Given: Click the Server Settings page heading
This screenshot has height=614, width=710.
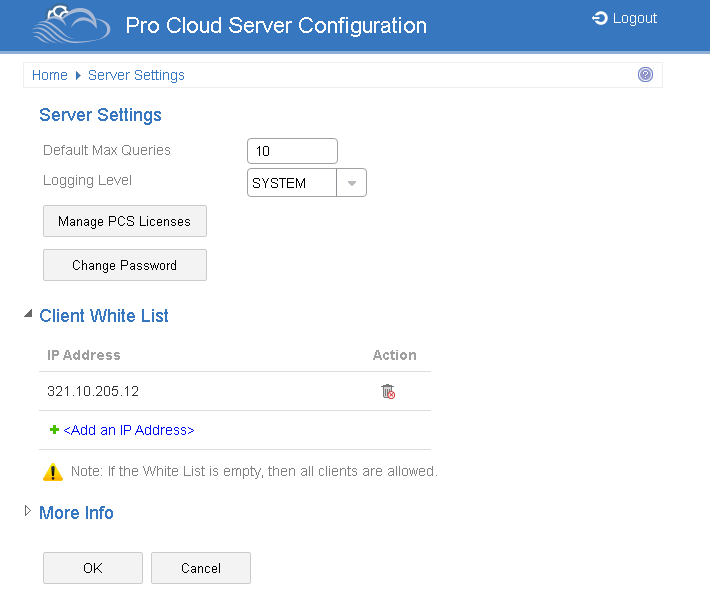Looking at the screenshot, I should 100,115.
